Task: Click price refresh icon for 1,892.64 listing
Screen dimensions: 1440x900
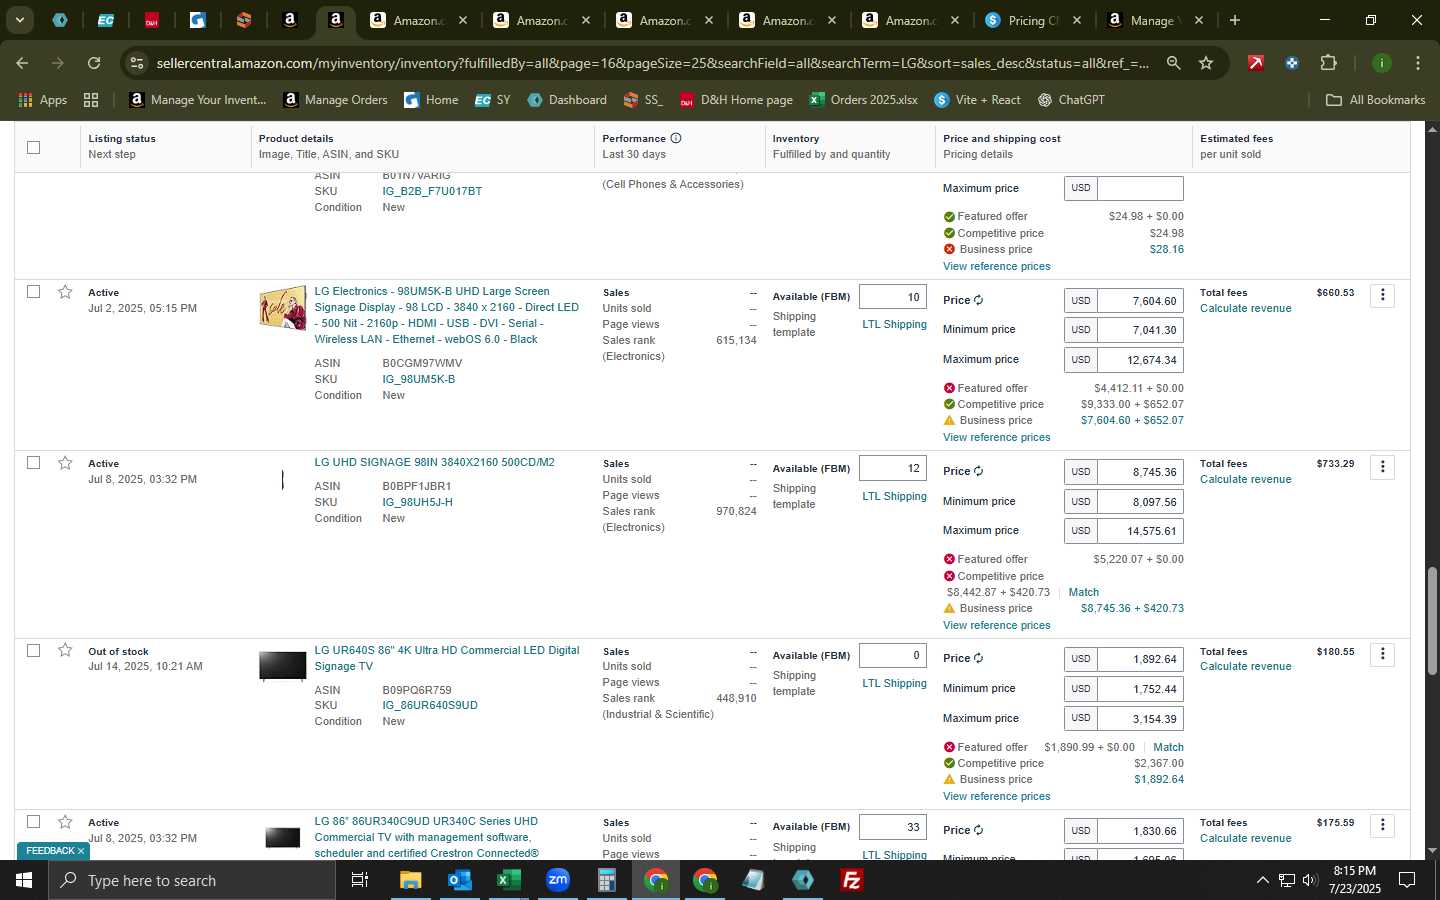Action: coord(978,658)
